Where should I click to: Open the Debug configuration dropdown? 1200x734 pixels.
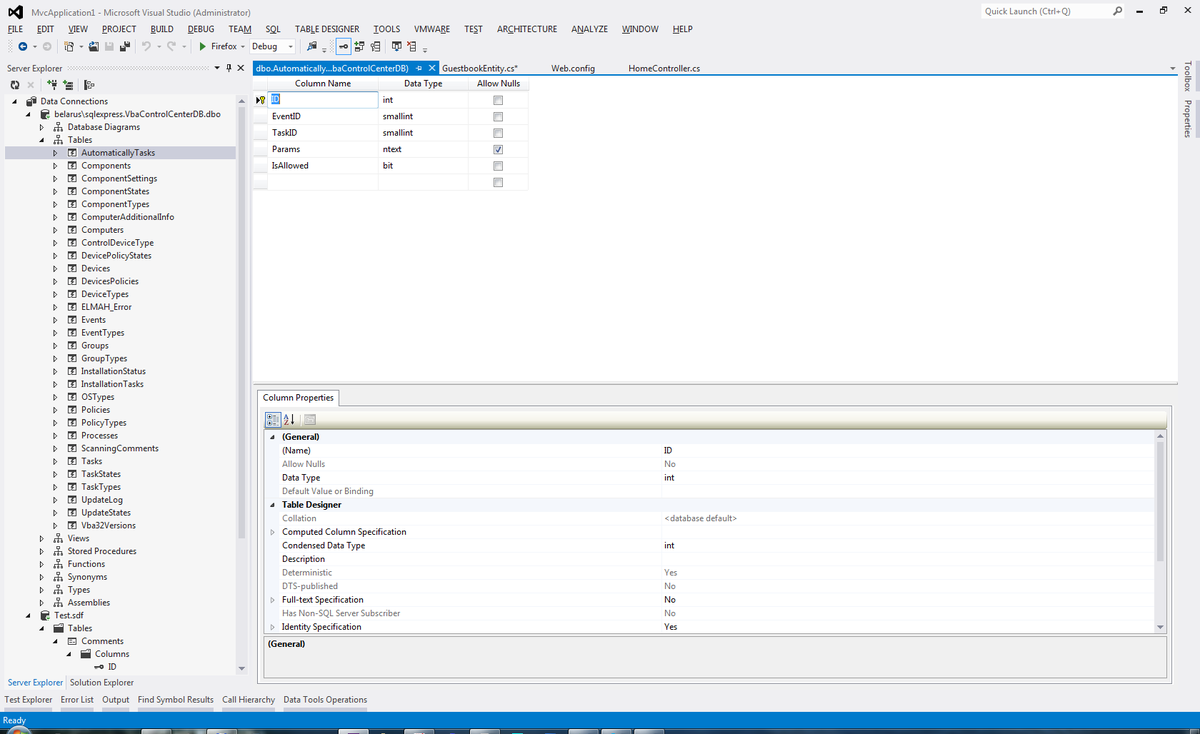pos(291,47)
